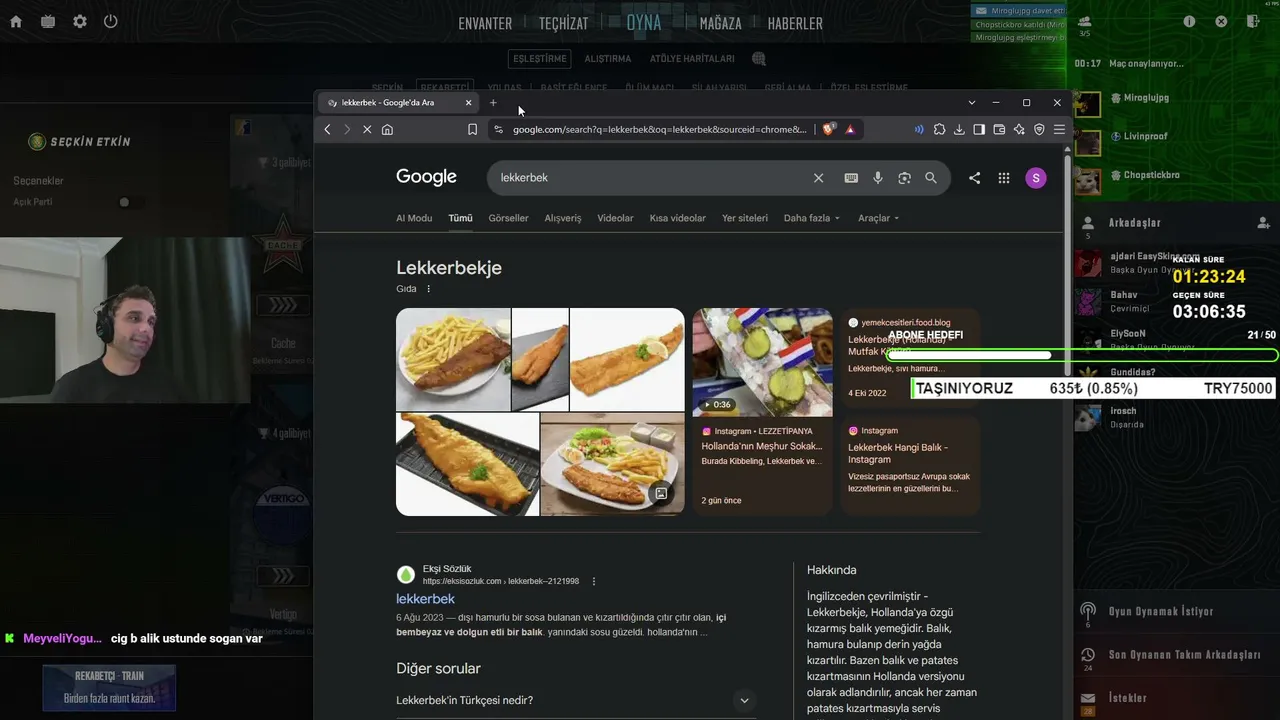The height and width of the screenshot is (720, 1280).
Task: Select the ATÖLYE HARİTALARI tab
Action: (x=692, y=59)
